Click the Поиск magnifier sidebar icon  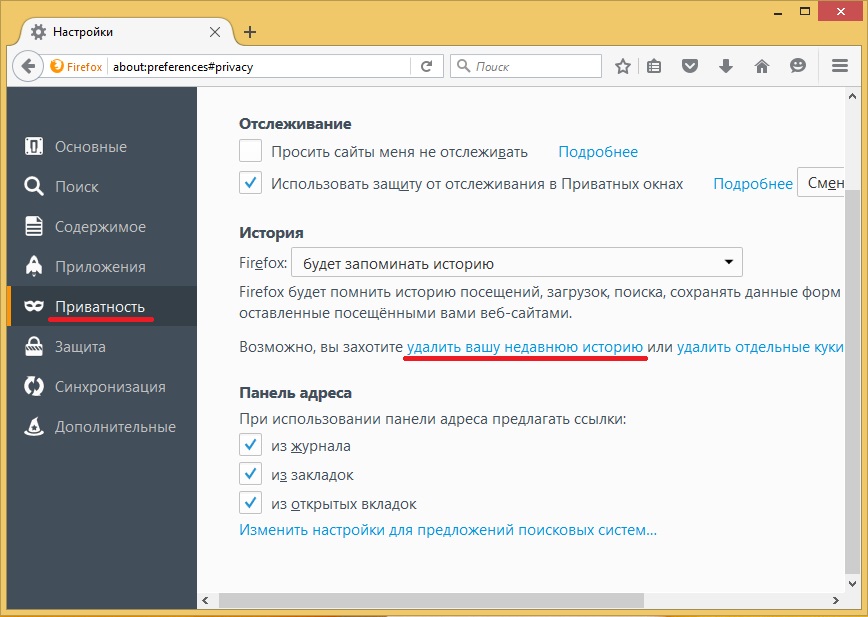click(34, 186)
